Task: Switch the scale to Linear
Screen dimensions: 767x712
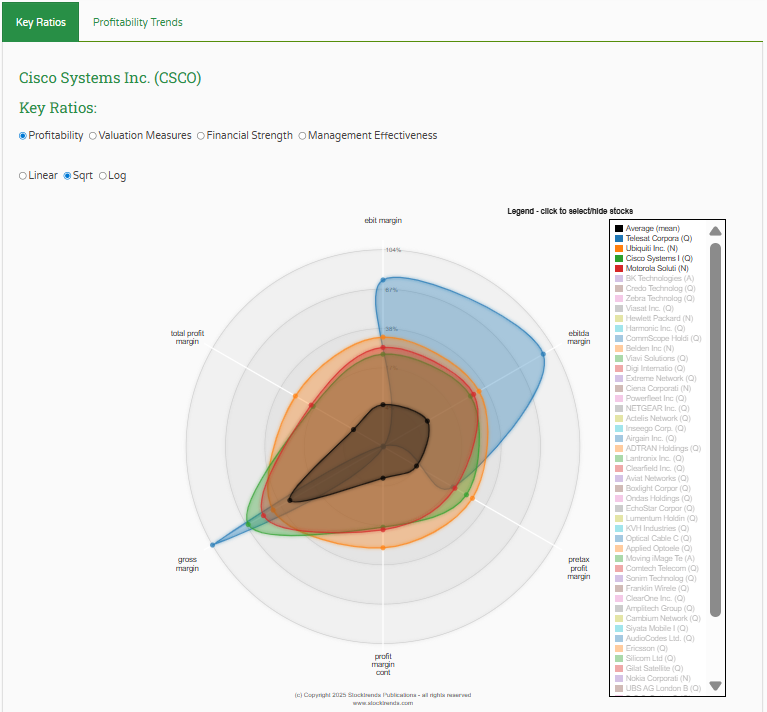Action: [23, 176]
